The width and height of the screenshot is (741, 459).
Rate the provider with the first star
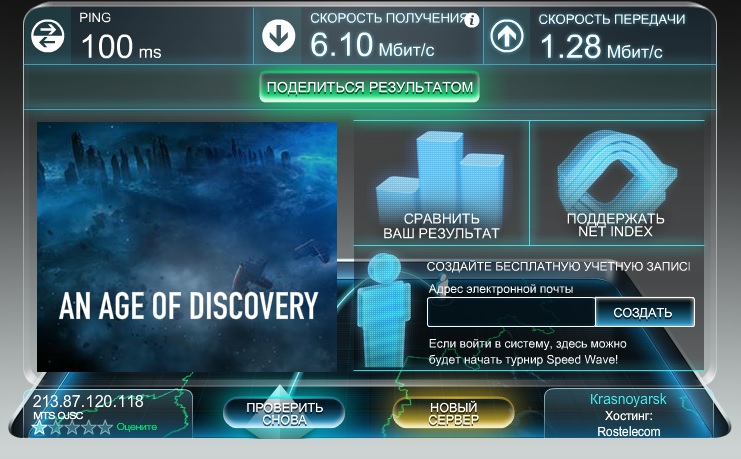39,427
